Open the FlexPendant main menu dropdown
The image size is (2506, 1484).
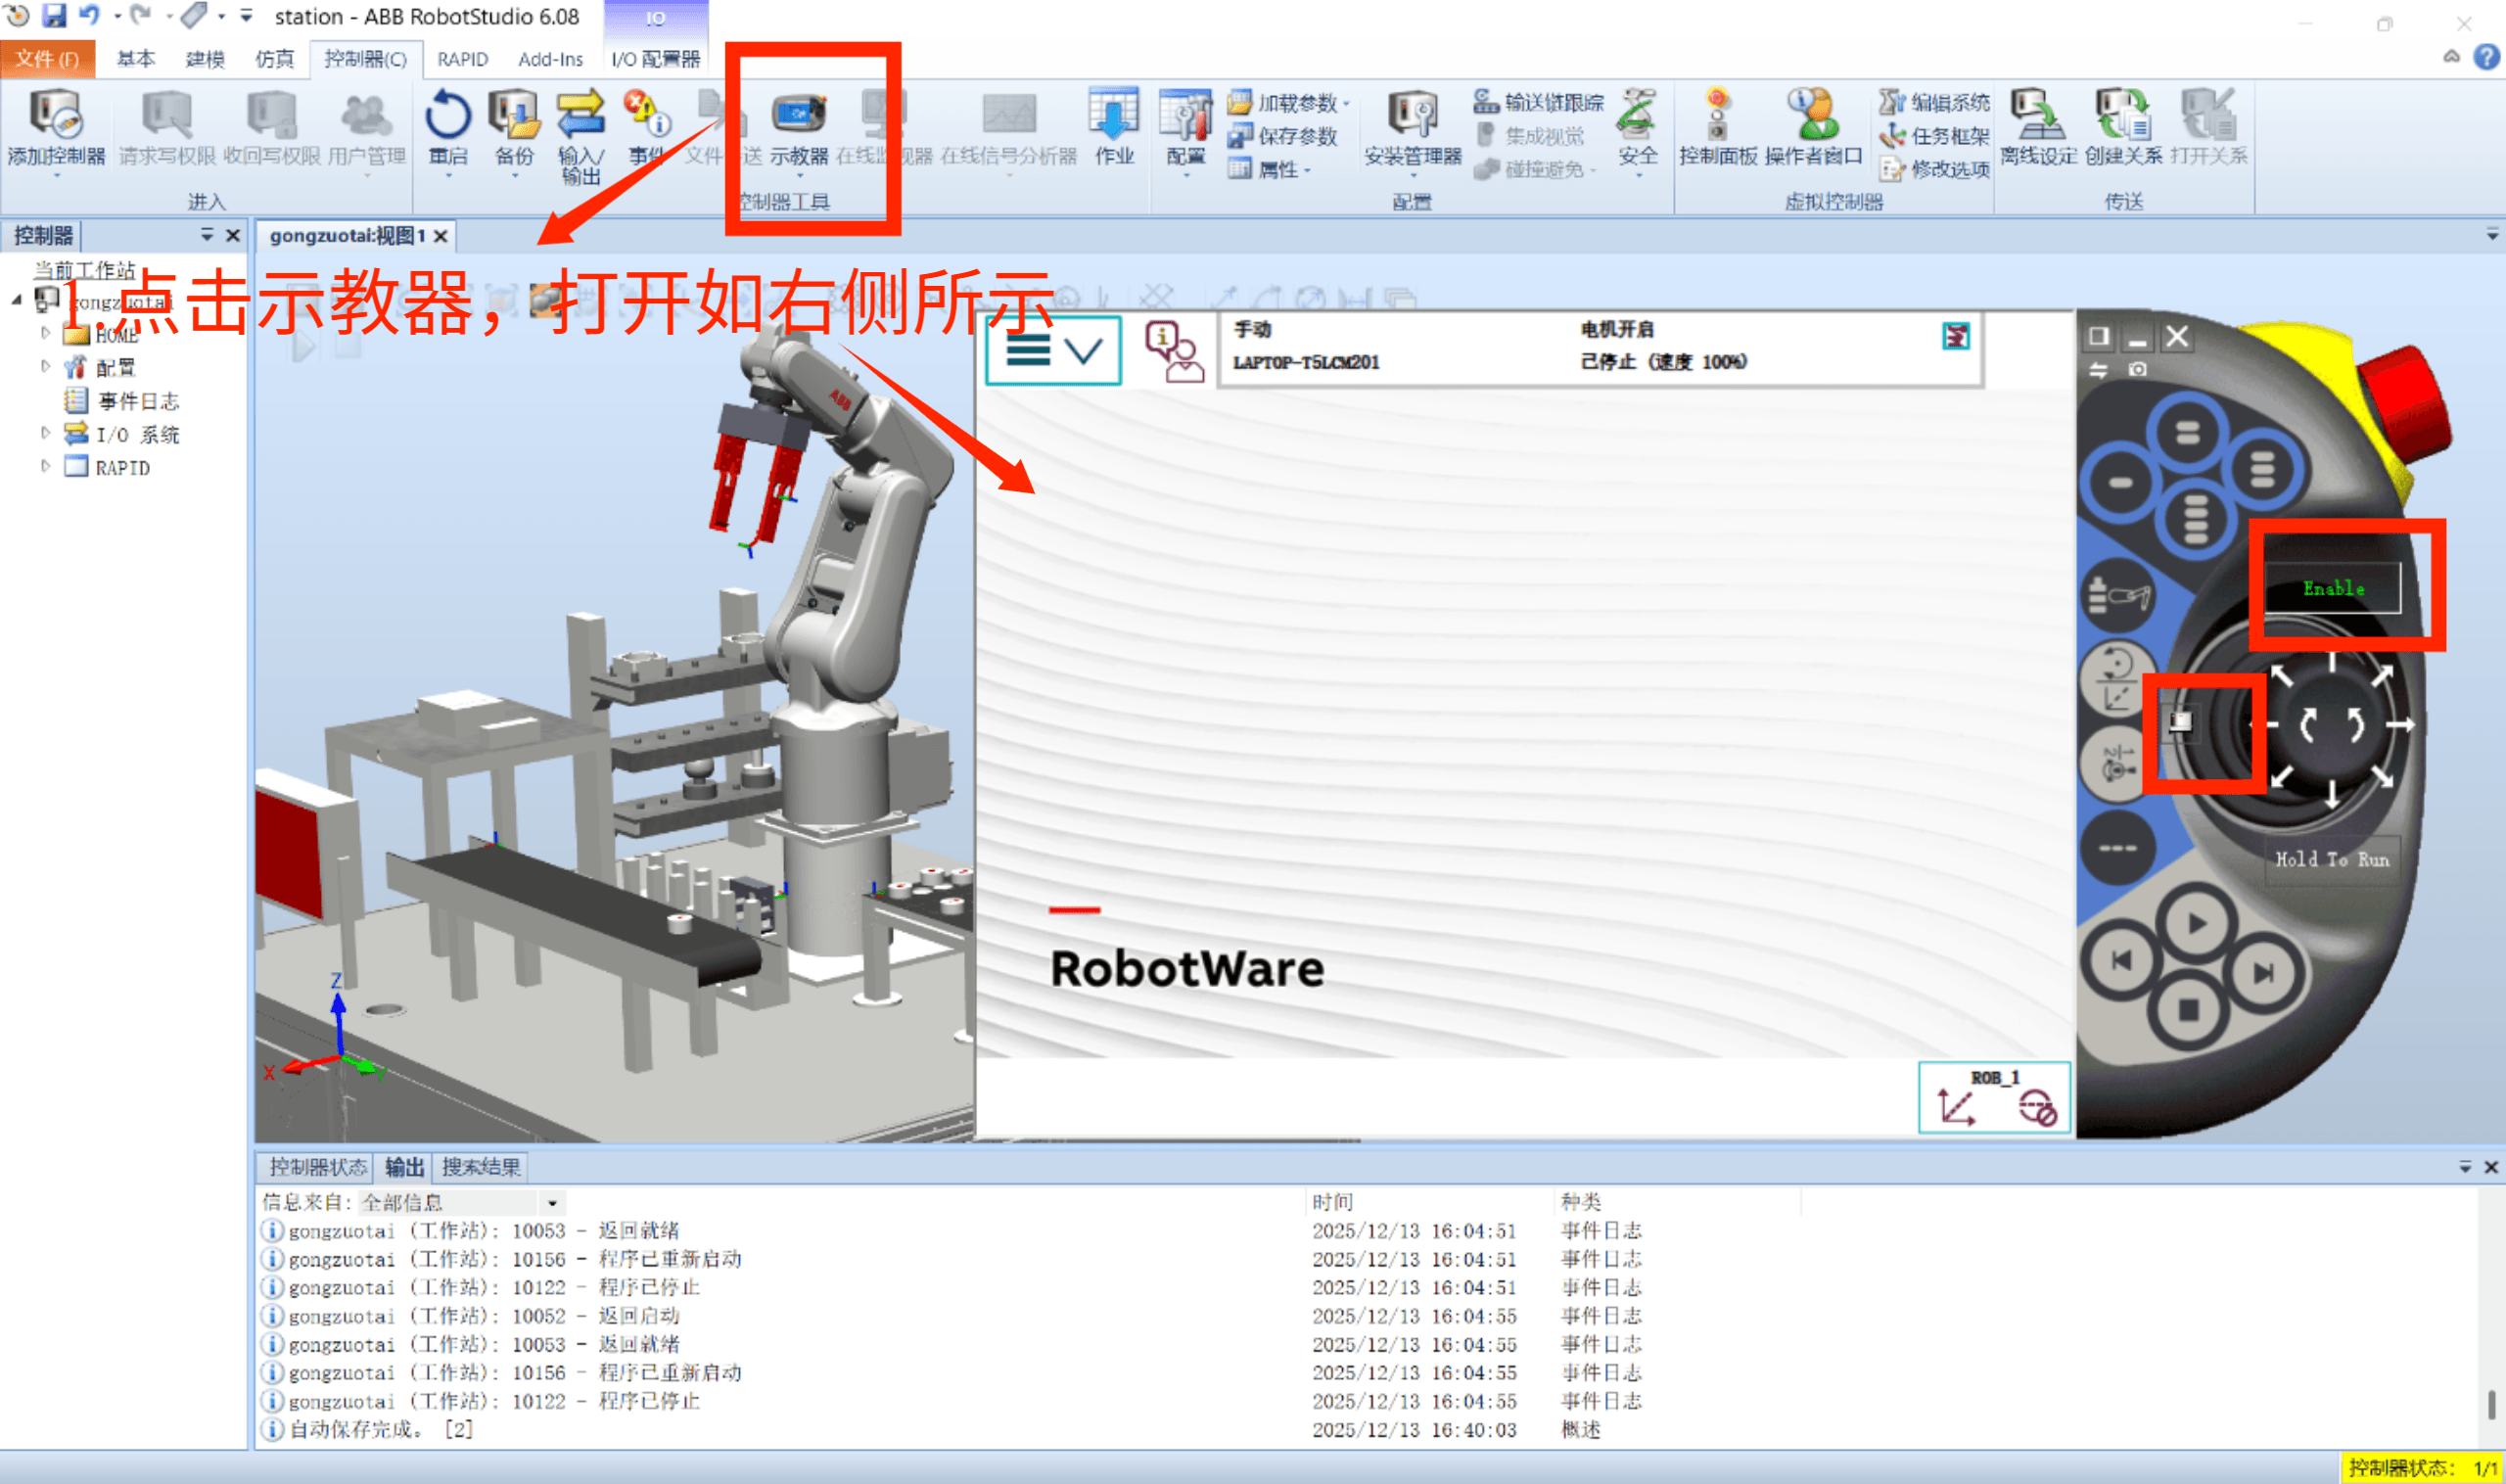point(1052,350)
